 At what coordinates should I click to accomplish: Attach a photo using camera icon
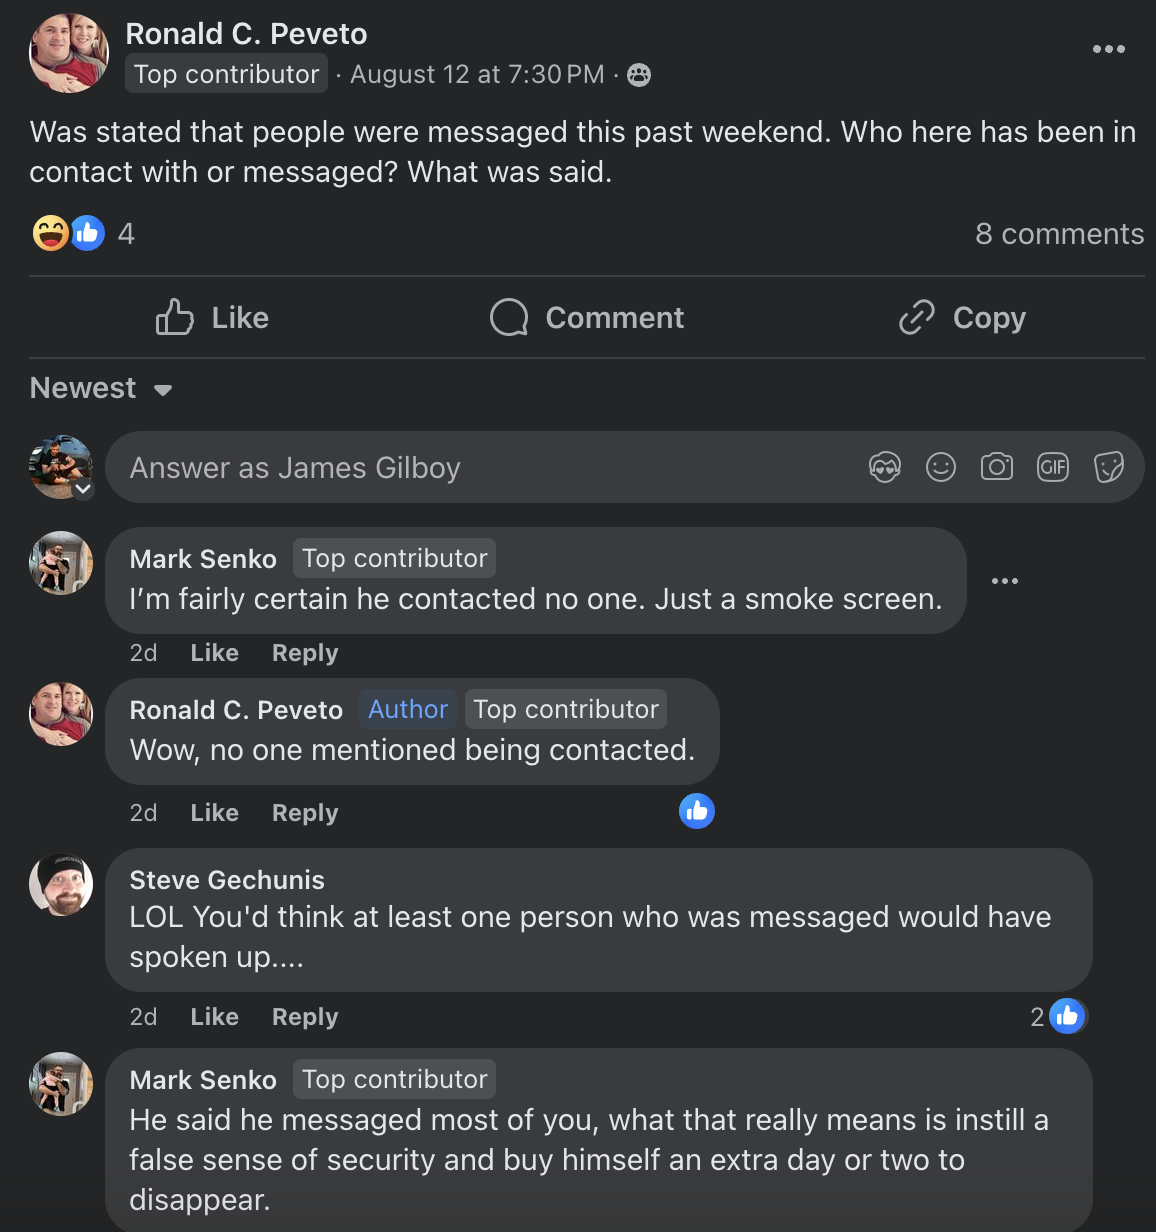click(x=997, y=467)
